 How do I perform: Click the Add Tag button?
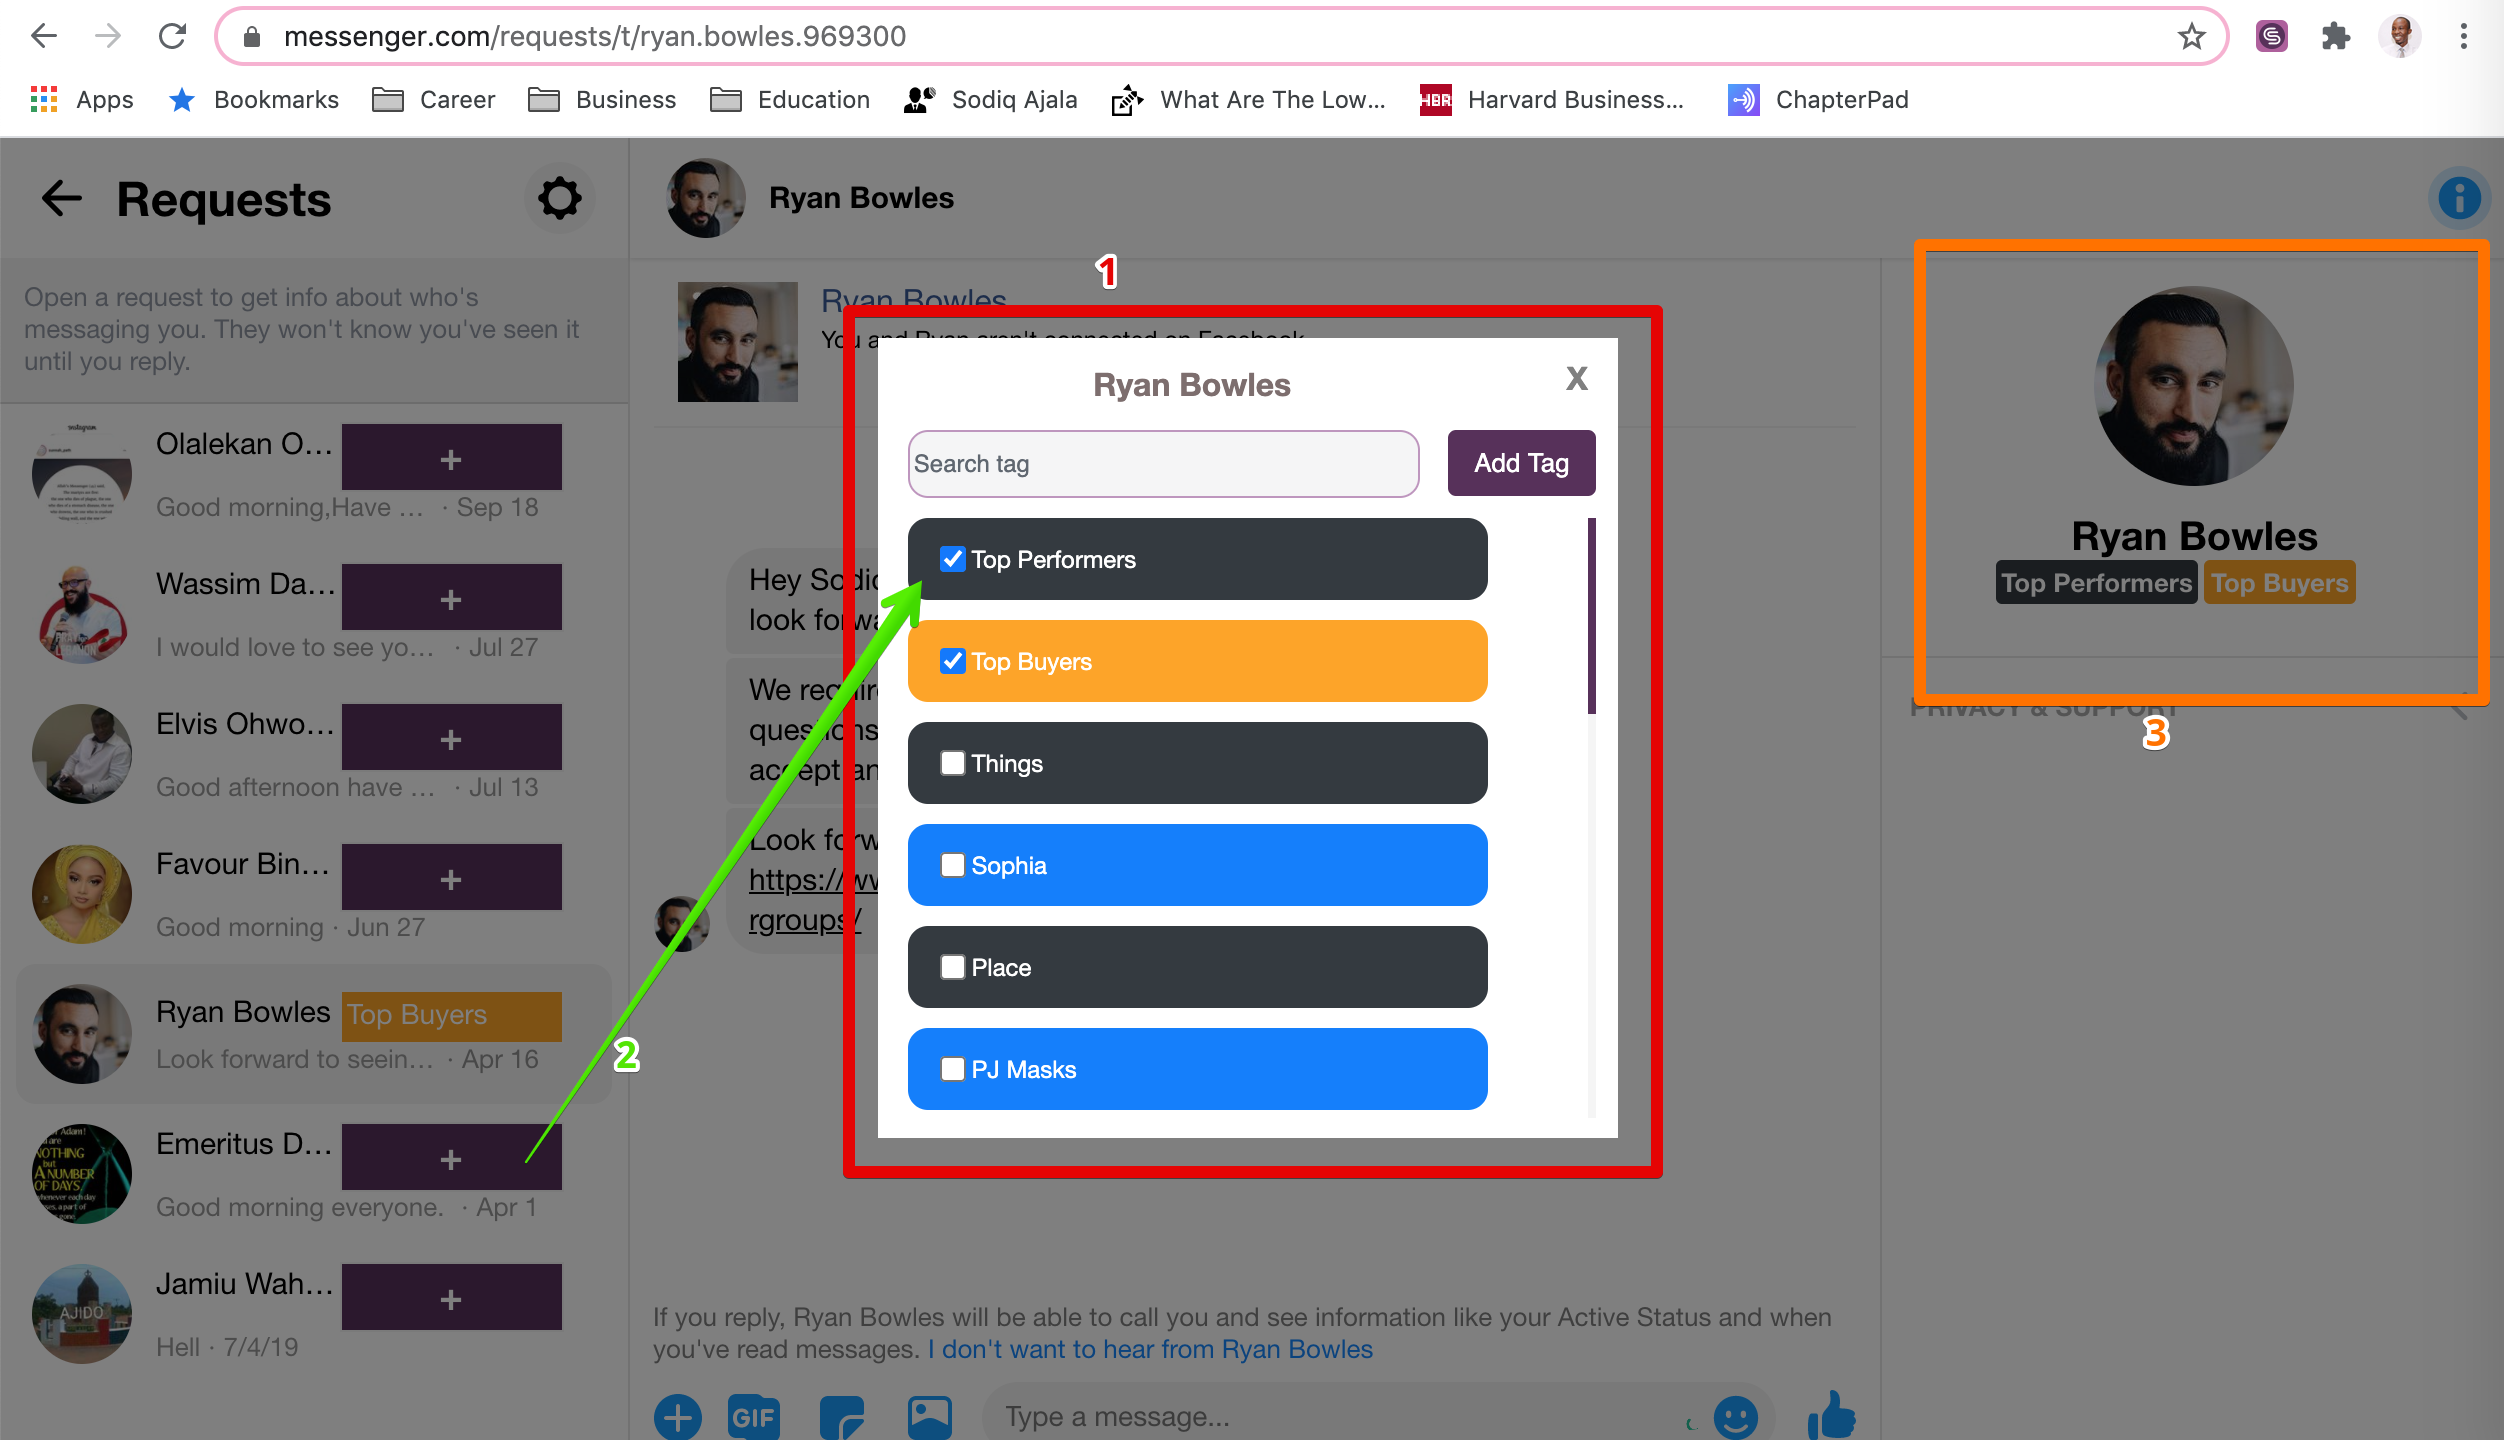tap(1520, 463)
